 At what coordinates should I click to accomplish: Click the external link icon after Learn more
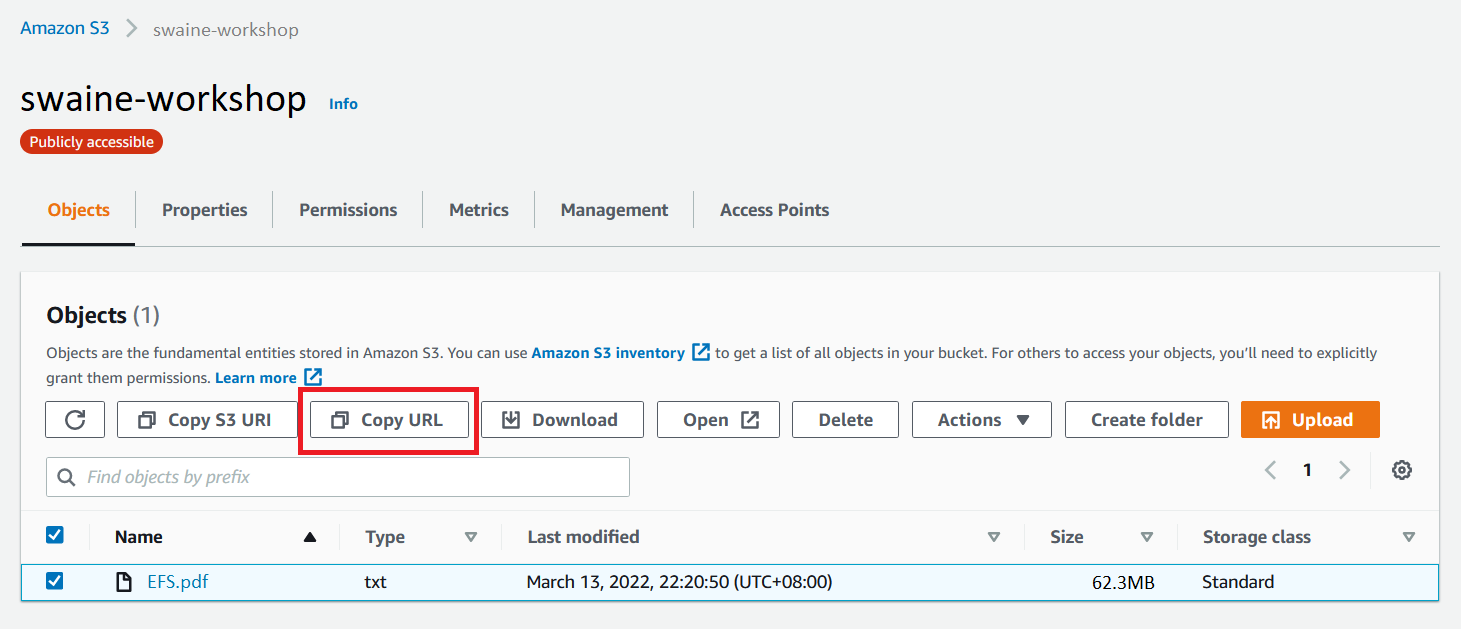click(313, 377)
